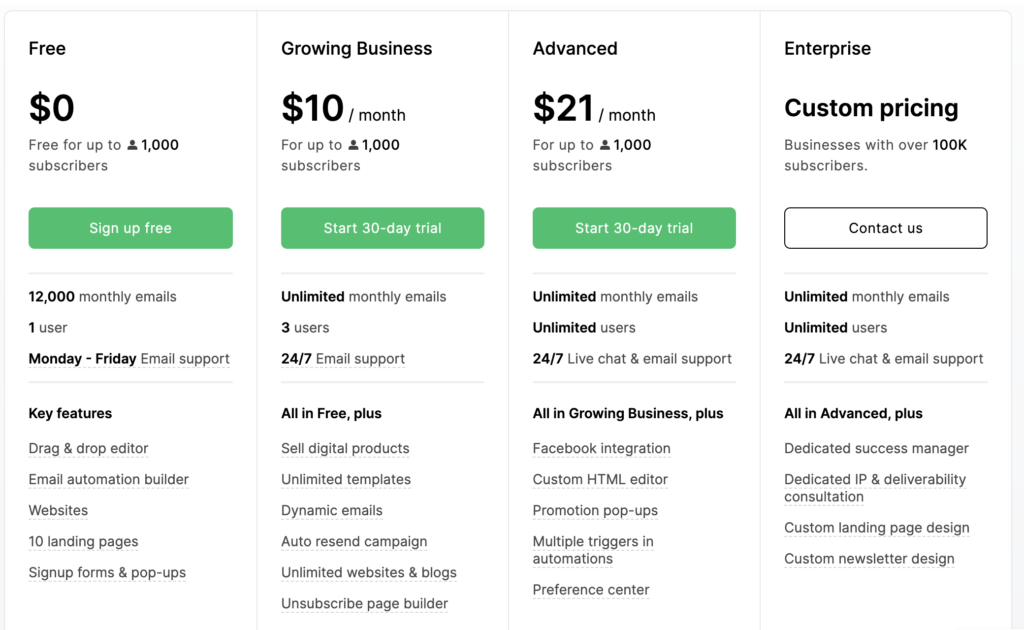Click subscriber person icon in Growing Business plan
The height and width of the screenshot is (630, 1024).
coord(353,145)
